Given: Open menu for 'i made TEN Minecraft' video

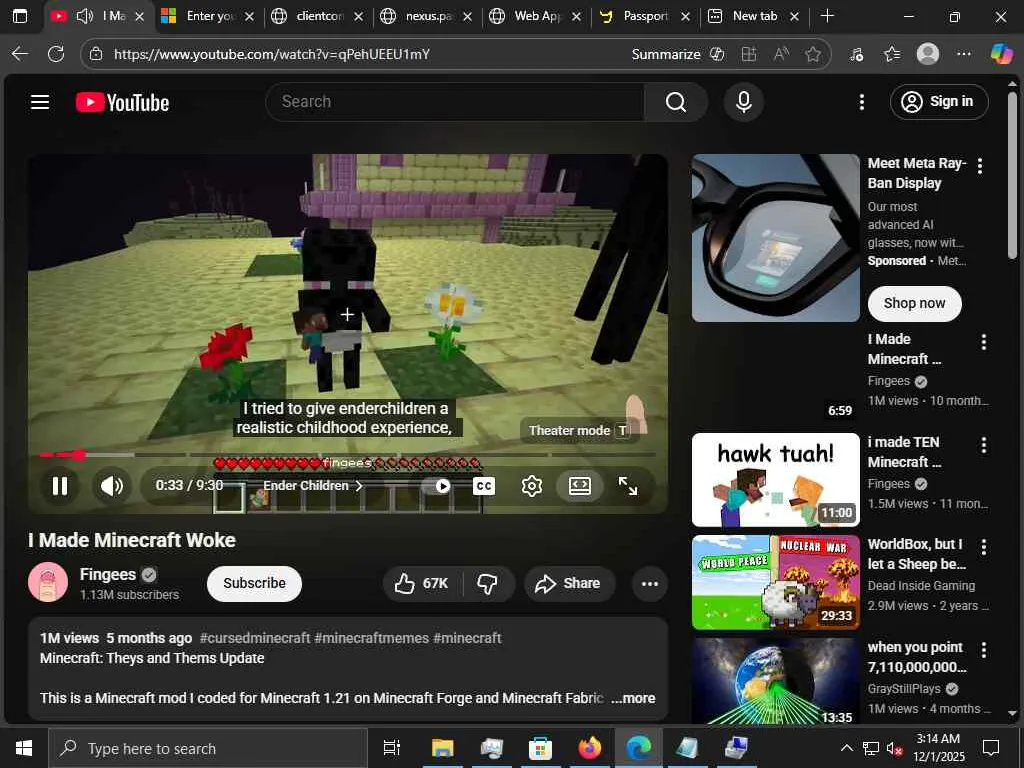Looking at the screenshot, I should pos(984,445).
